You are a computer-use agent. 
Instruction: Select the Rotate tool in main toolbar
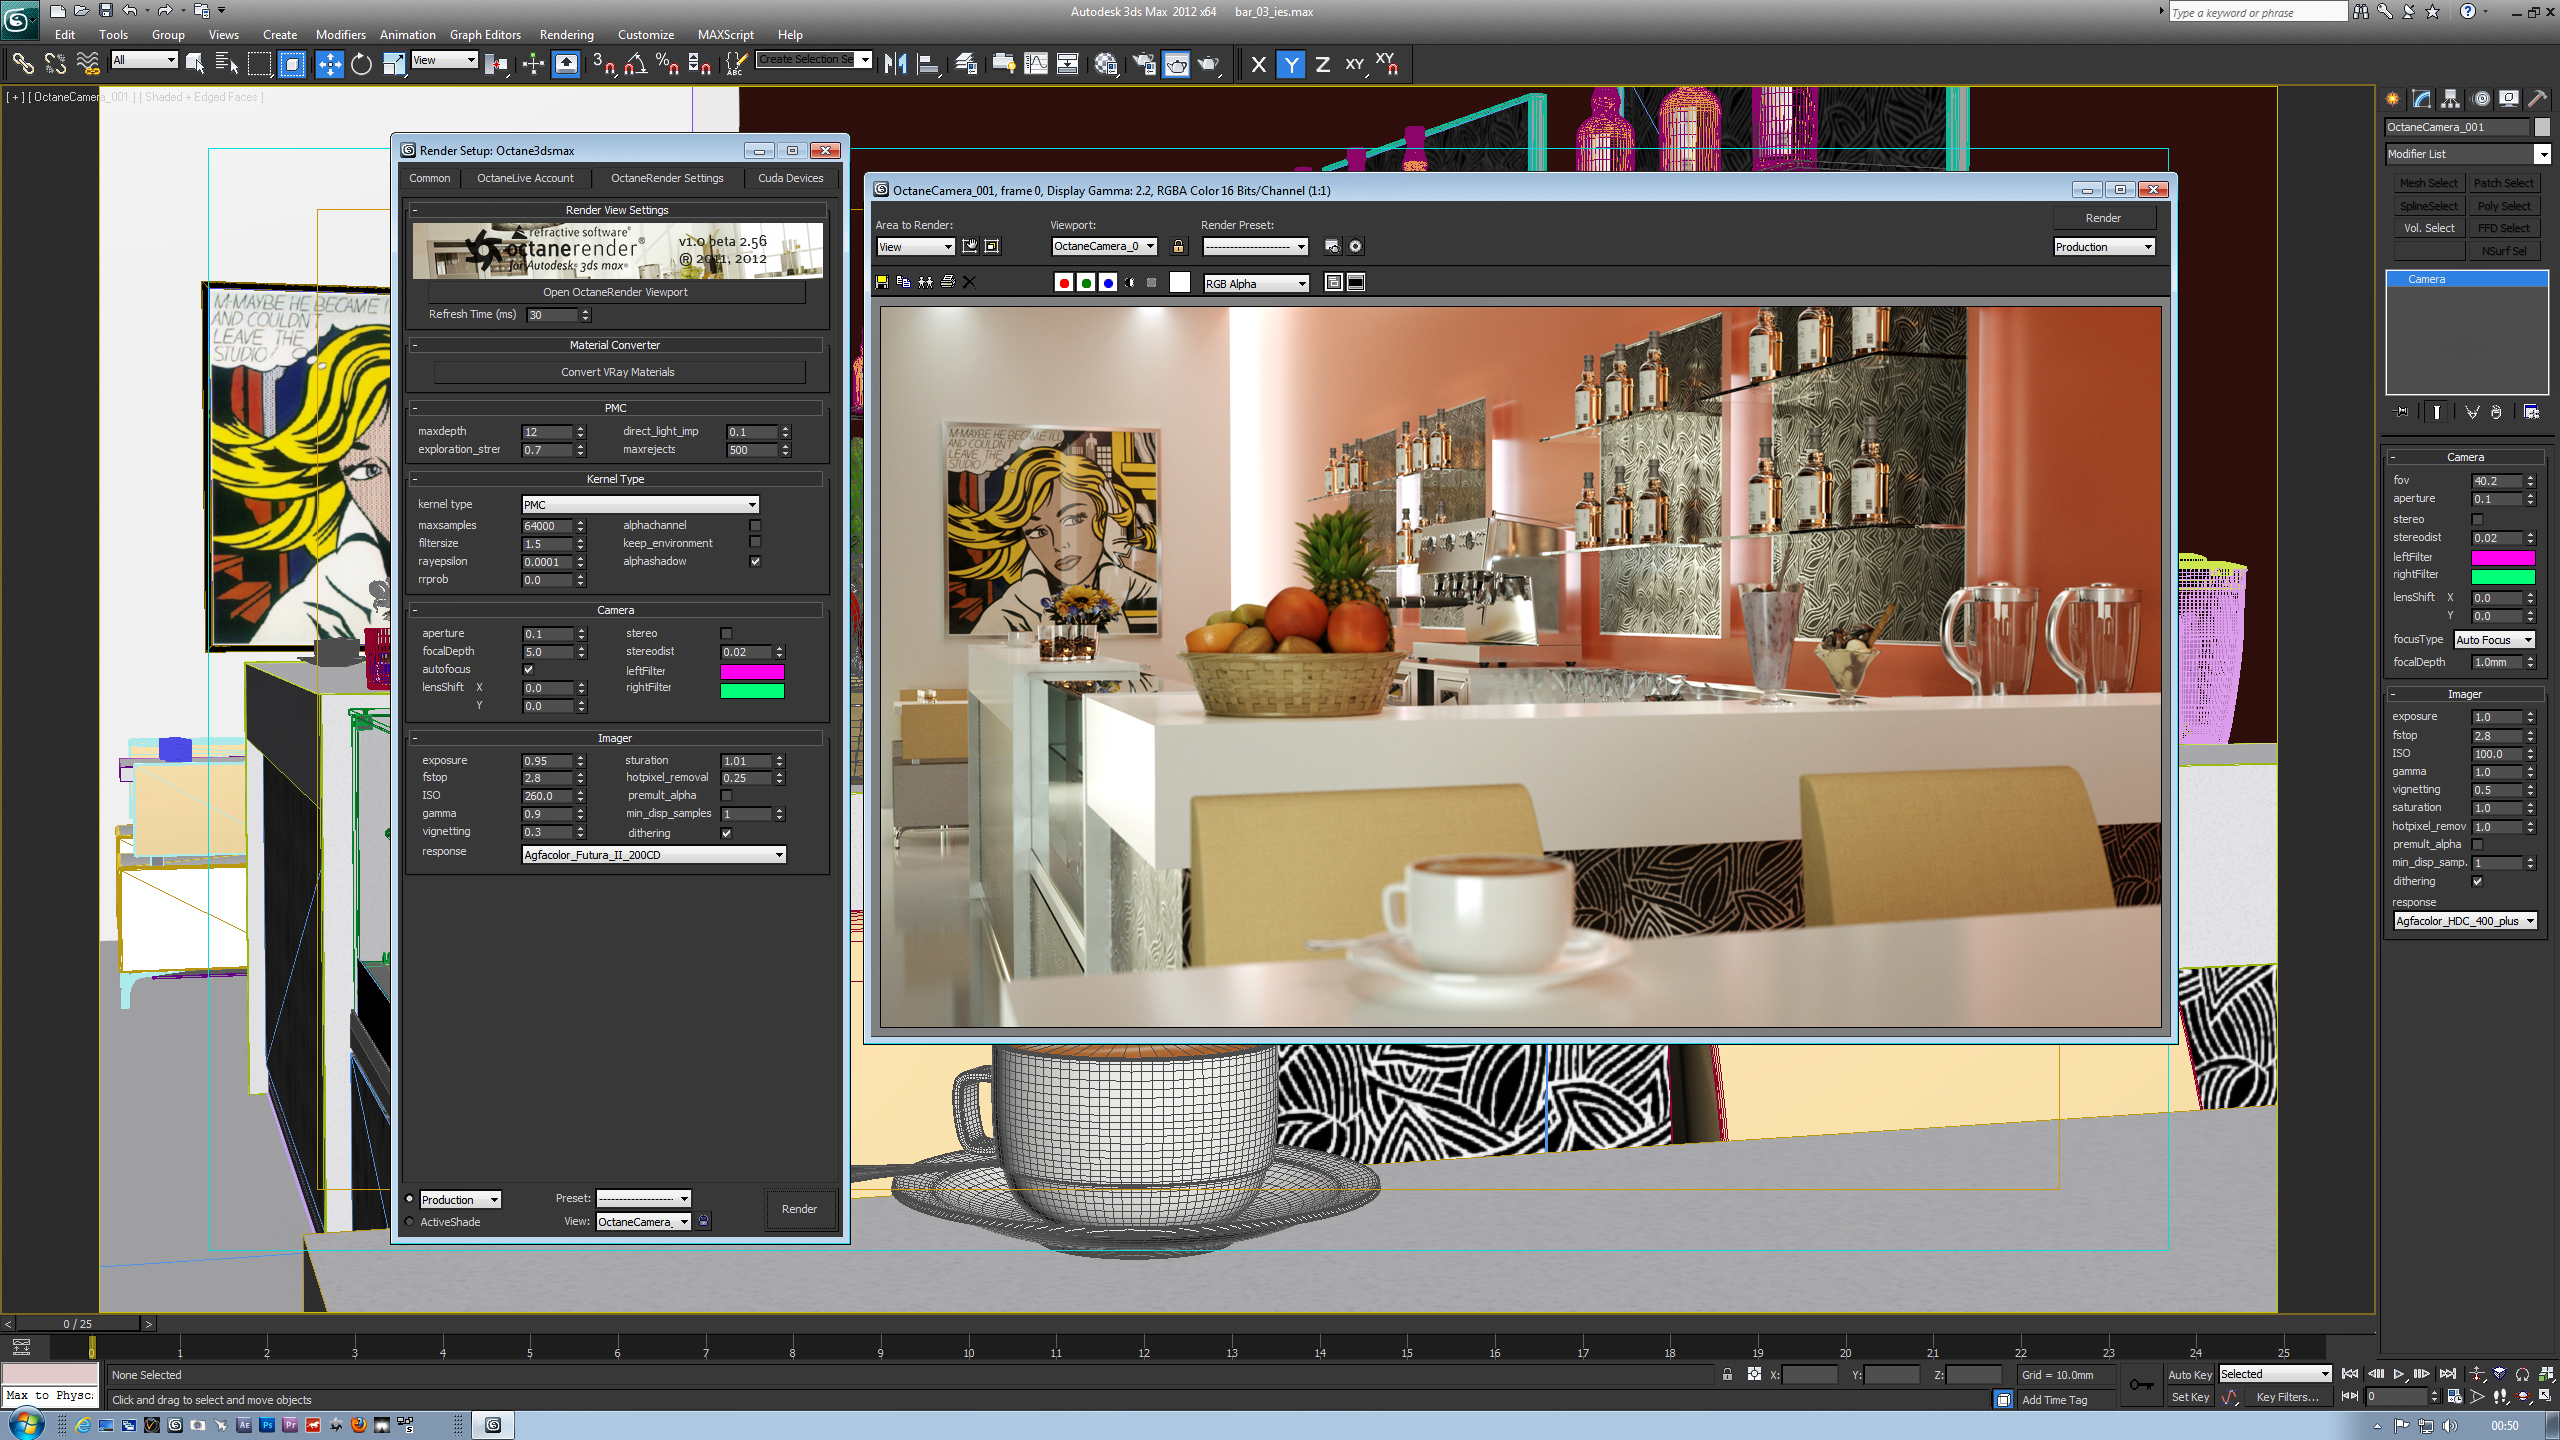coord(361,65)
